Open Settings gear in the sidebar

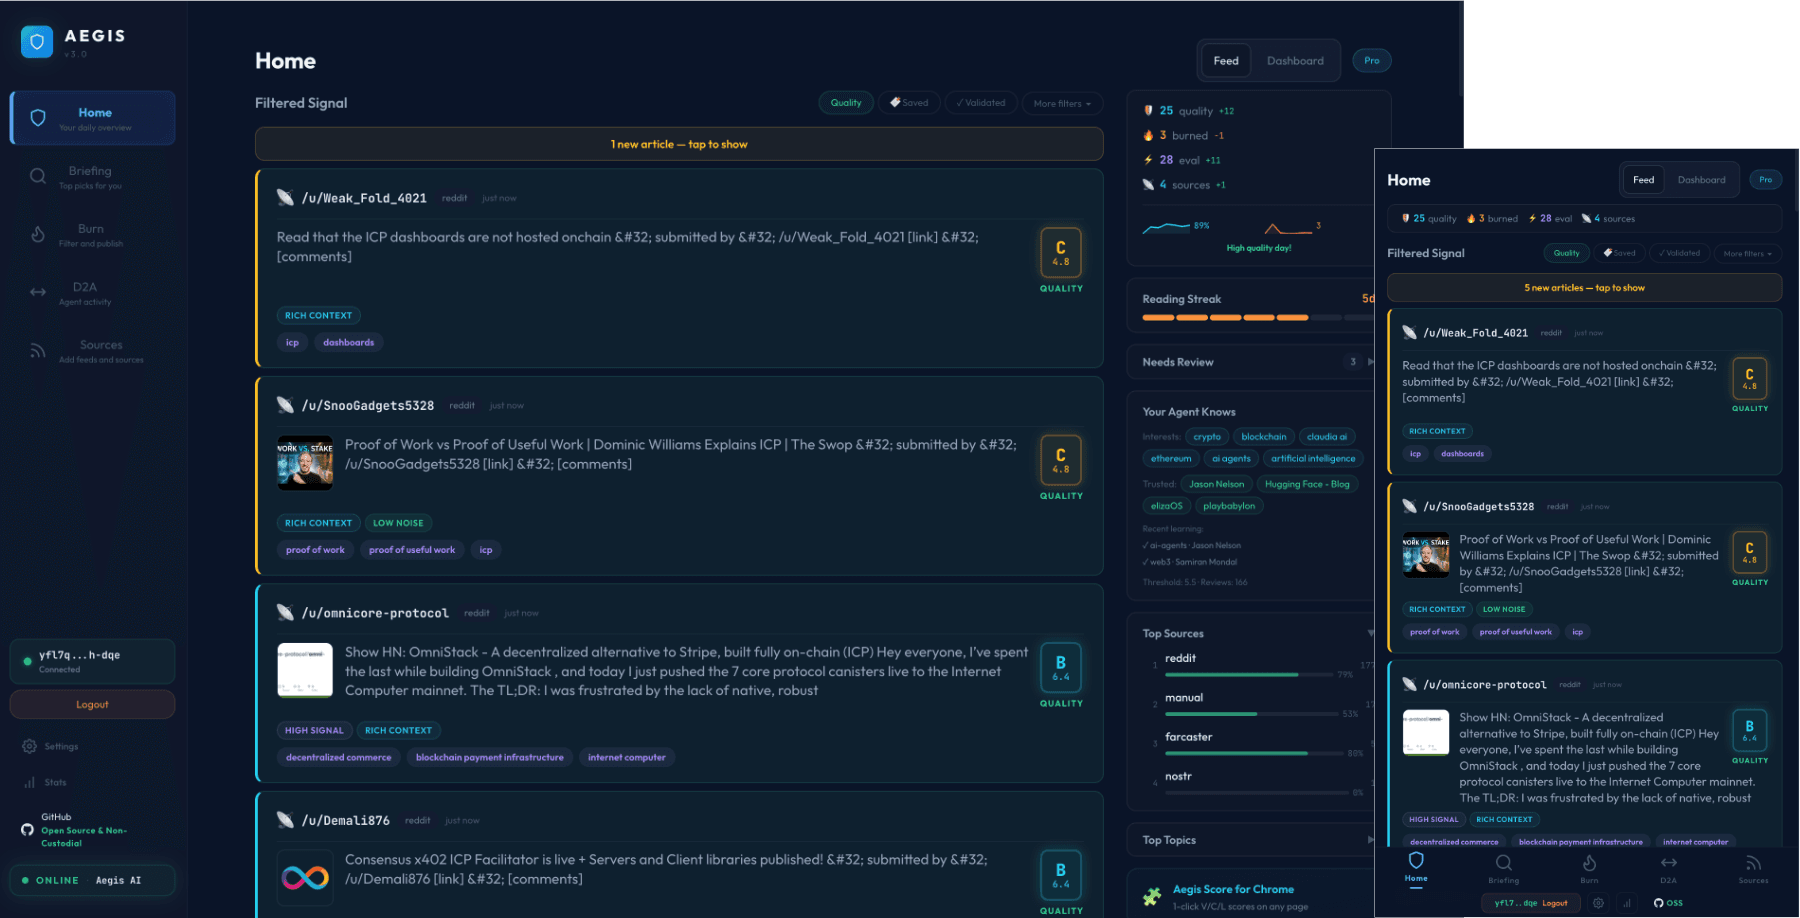pos(30,746)
